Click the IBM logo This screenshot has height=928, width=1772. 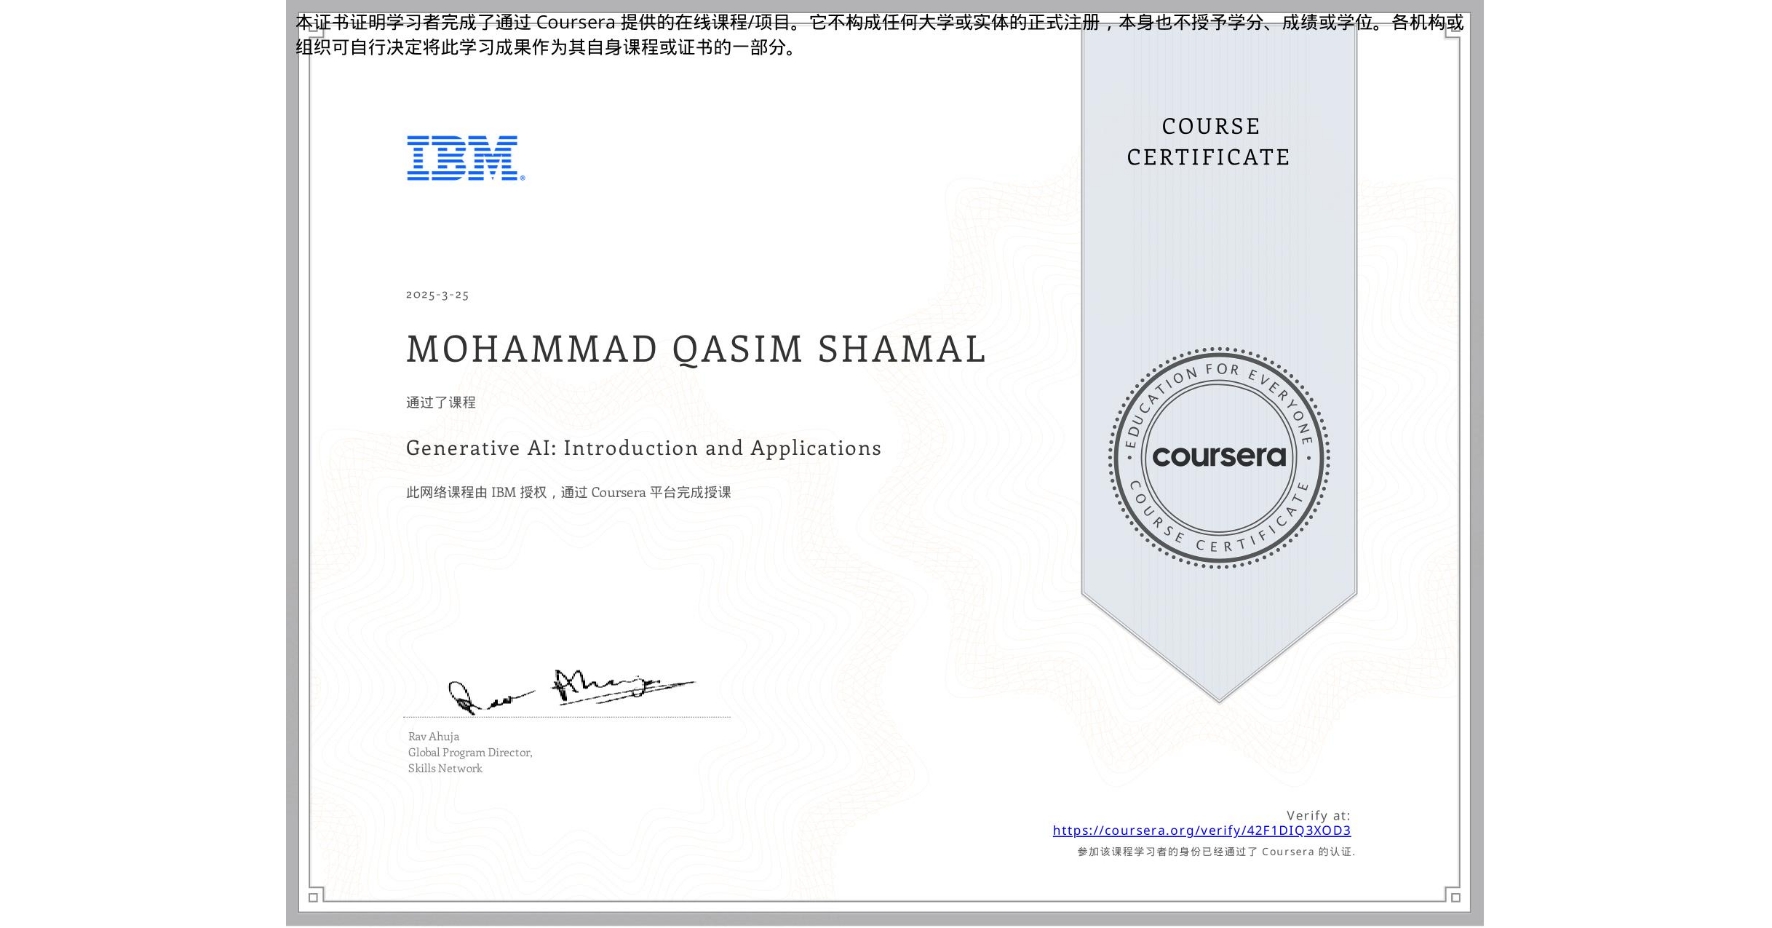point(465,158)
